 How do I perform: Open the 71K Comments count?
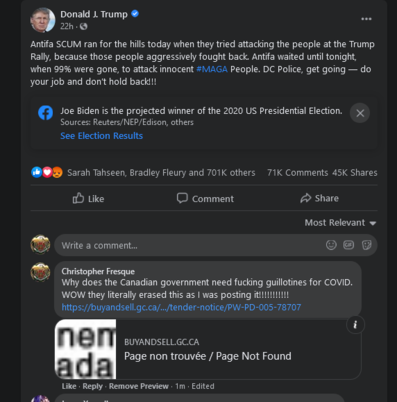point(297,173)
